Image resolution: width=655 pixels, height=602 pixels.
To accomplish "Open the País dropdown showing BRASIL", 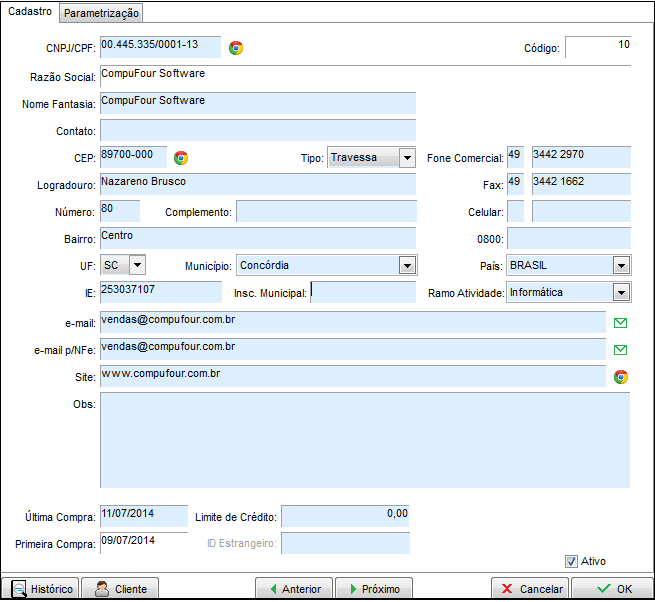I will tap(621, 265).
